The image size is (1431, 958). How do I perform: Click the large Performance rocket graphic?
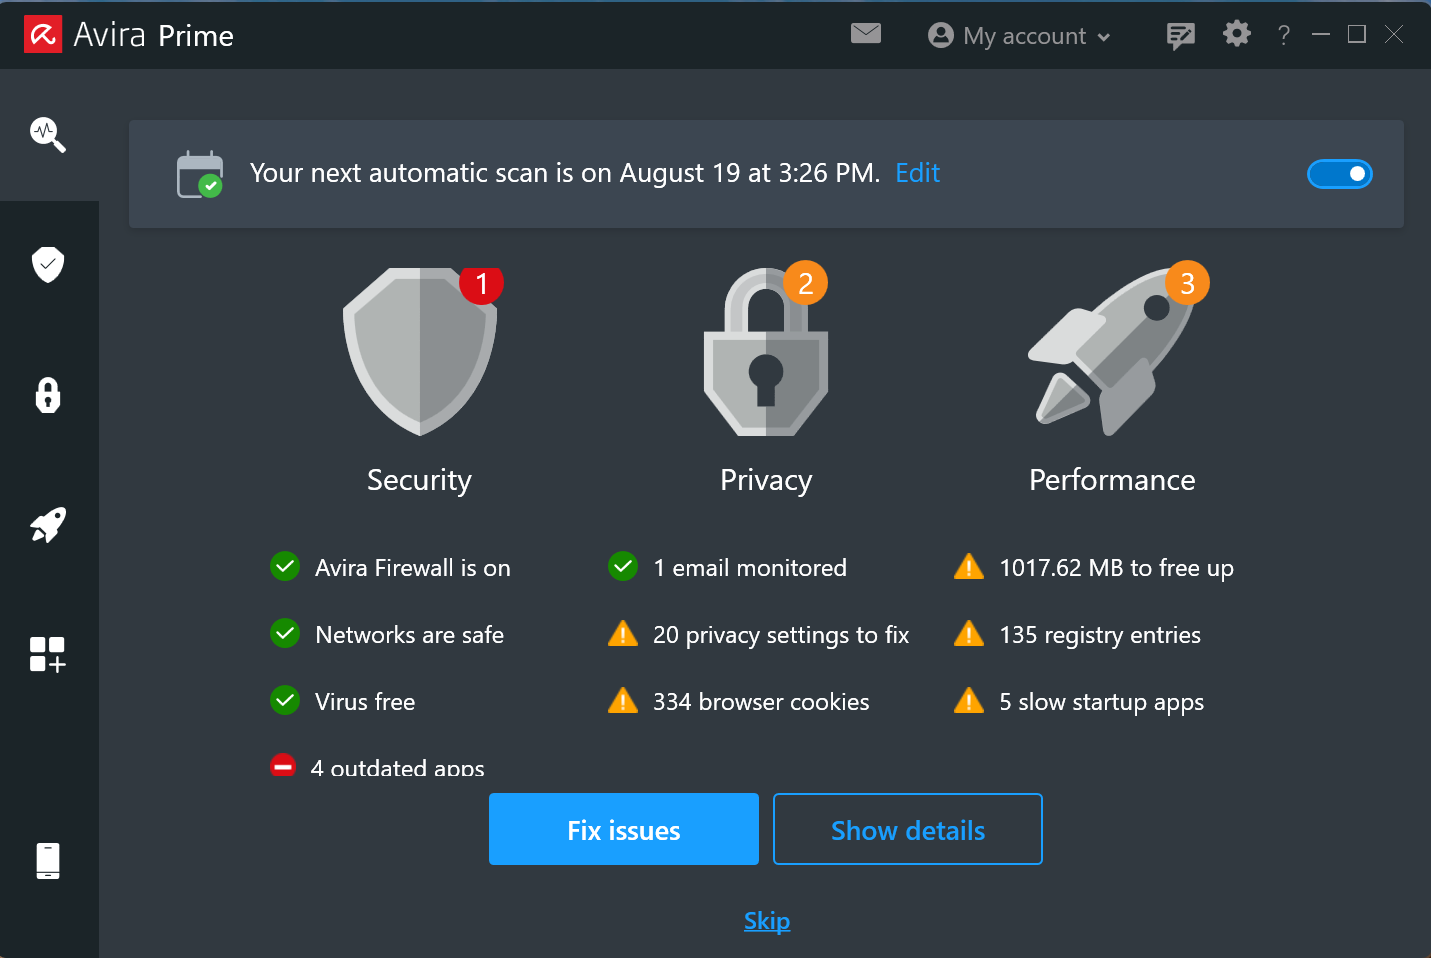[x=1110, y=351]
